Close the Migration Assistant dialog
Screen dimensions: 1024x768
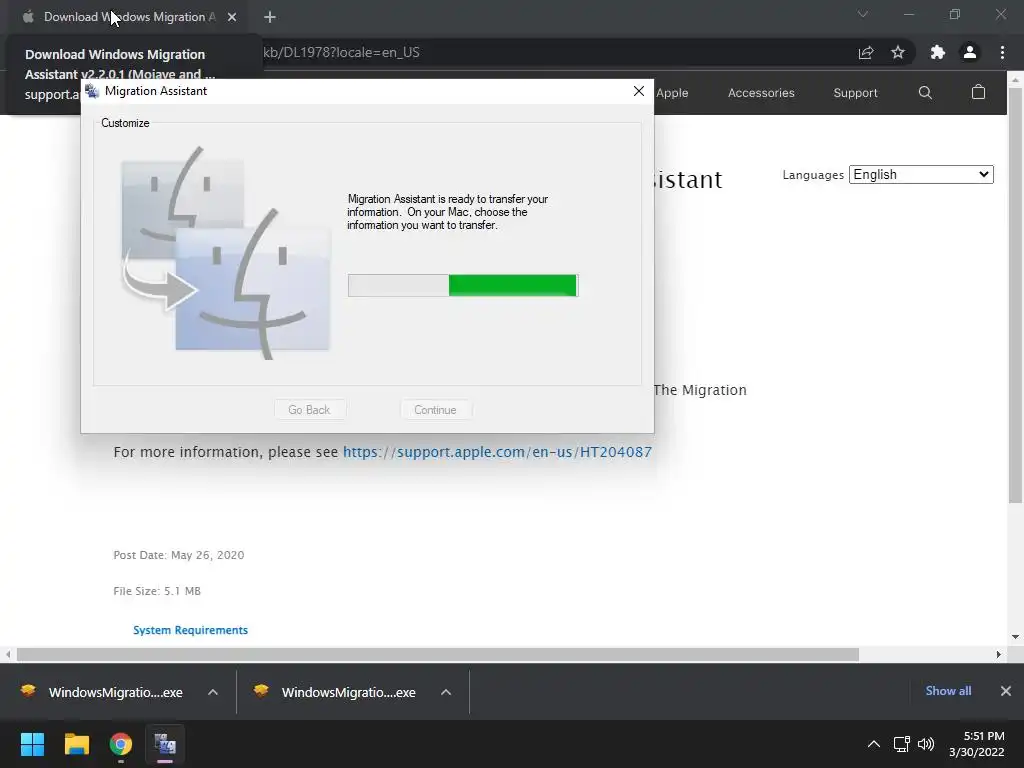point(639,91)
